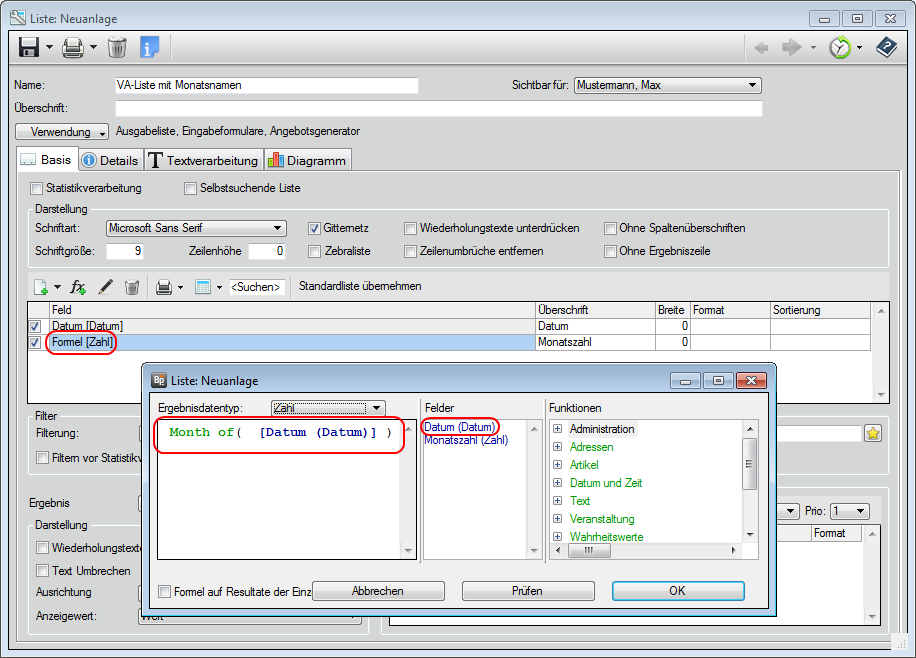Click the help book icon
This screenshot has width=916, height=658.
886,47
